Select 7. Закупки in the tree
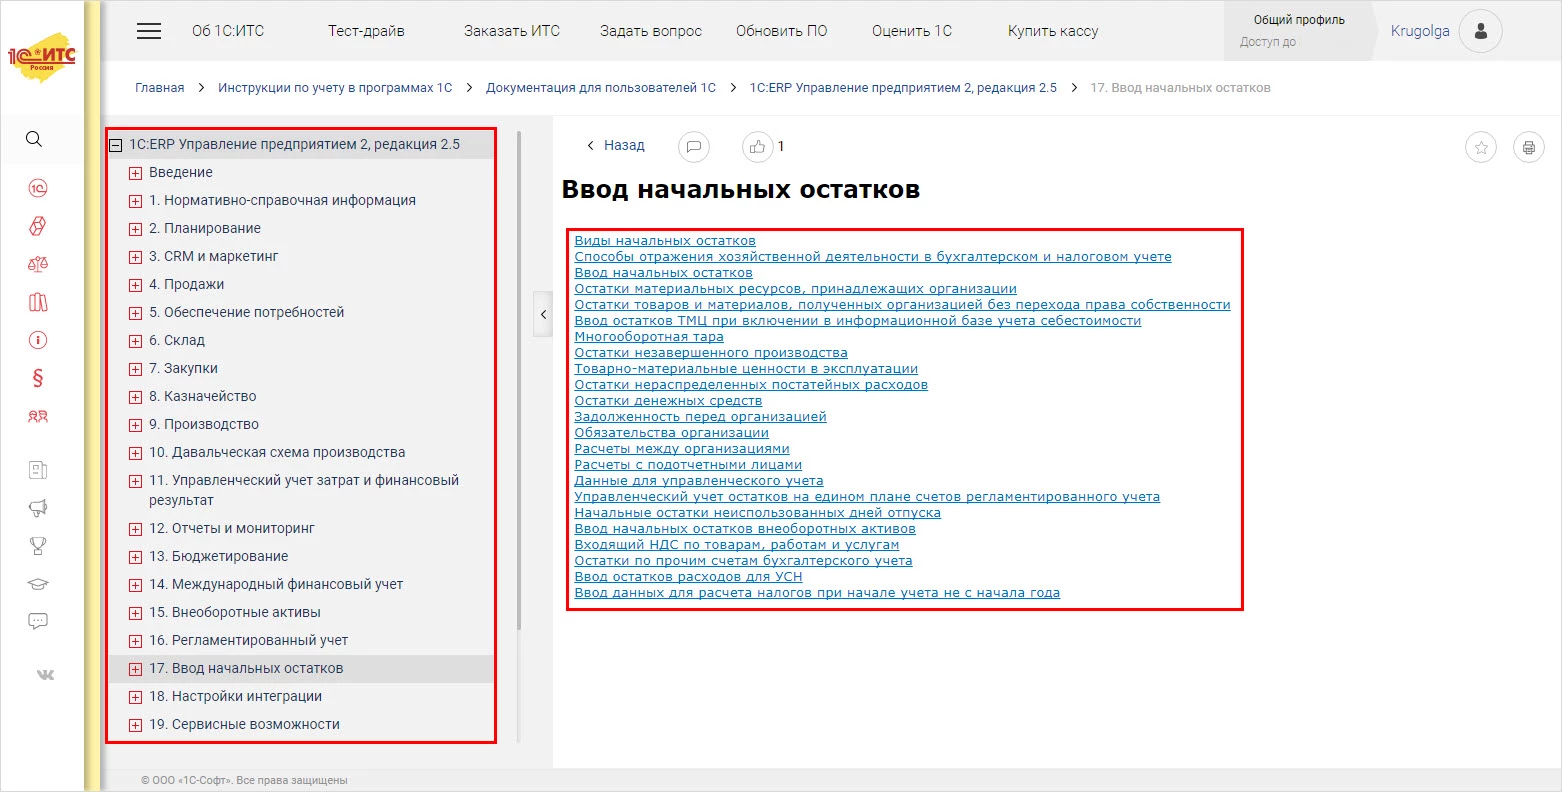 [x=183, y=369]
